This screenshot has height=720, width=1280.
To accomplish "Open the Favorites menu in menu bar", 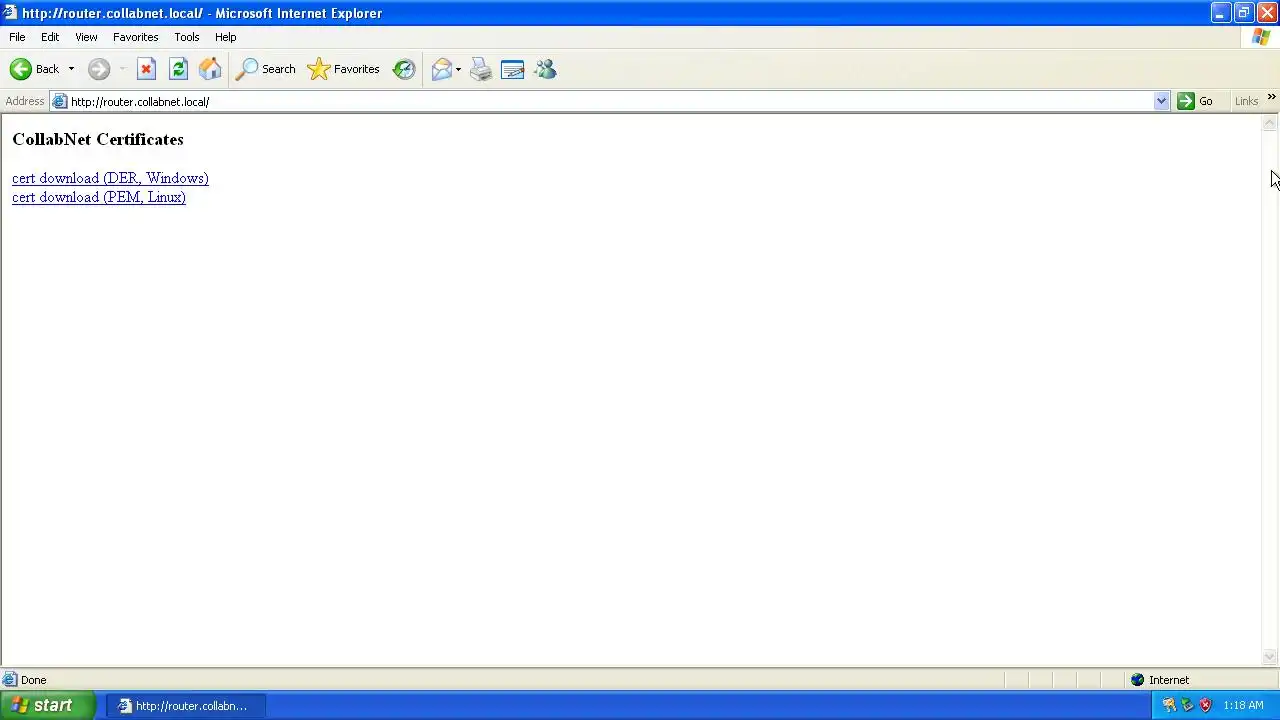I will (136, 37).
